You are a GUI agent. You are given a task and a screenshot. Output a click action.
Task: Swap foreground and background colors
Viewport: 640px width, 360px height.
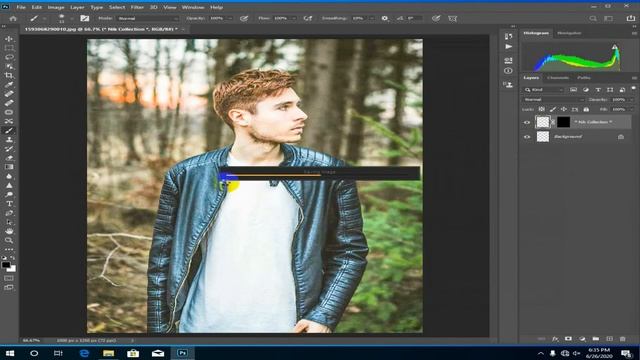(13, 258)
